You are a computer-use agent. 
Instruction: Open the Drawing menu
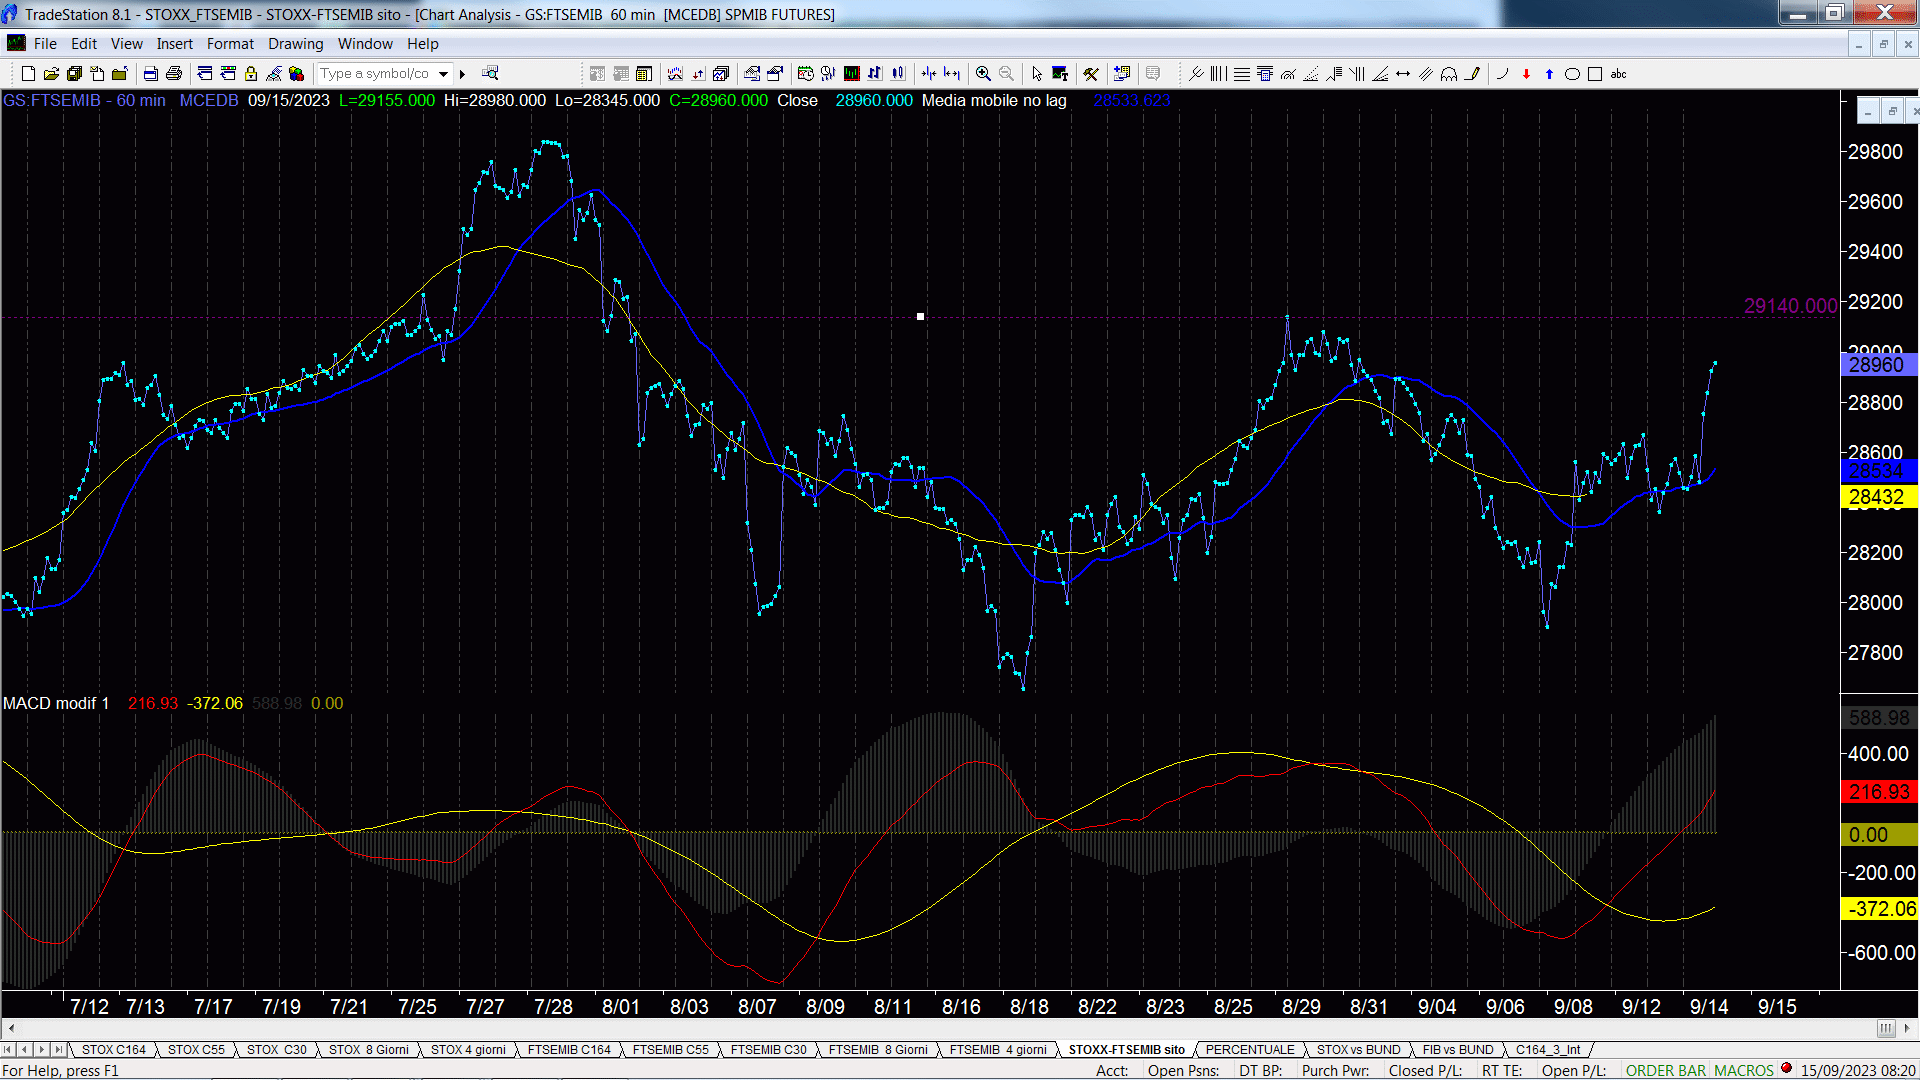point(295,44)
